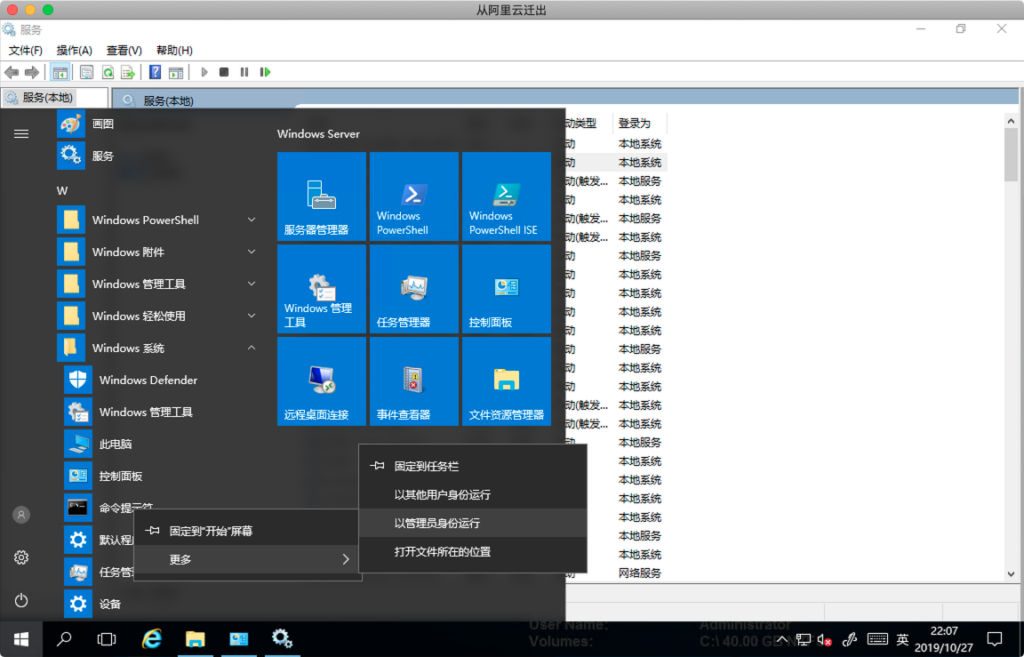1024x657 pixels.
Task: Open Windows PowerShell ISE tile
Action: [505, 196]
